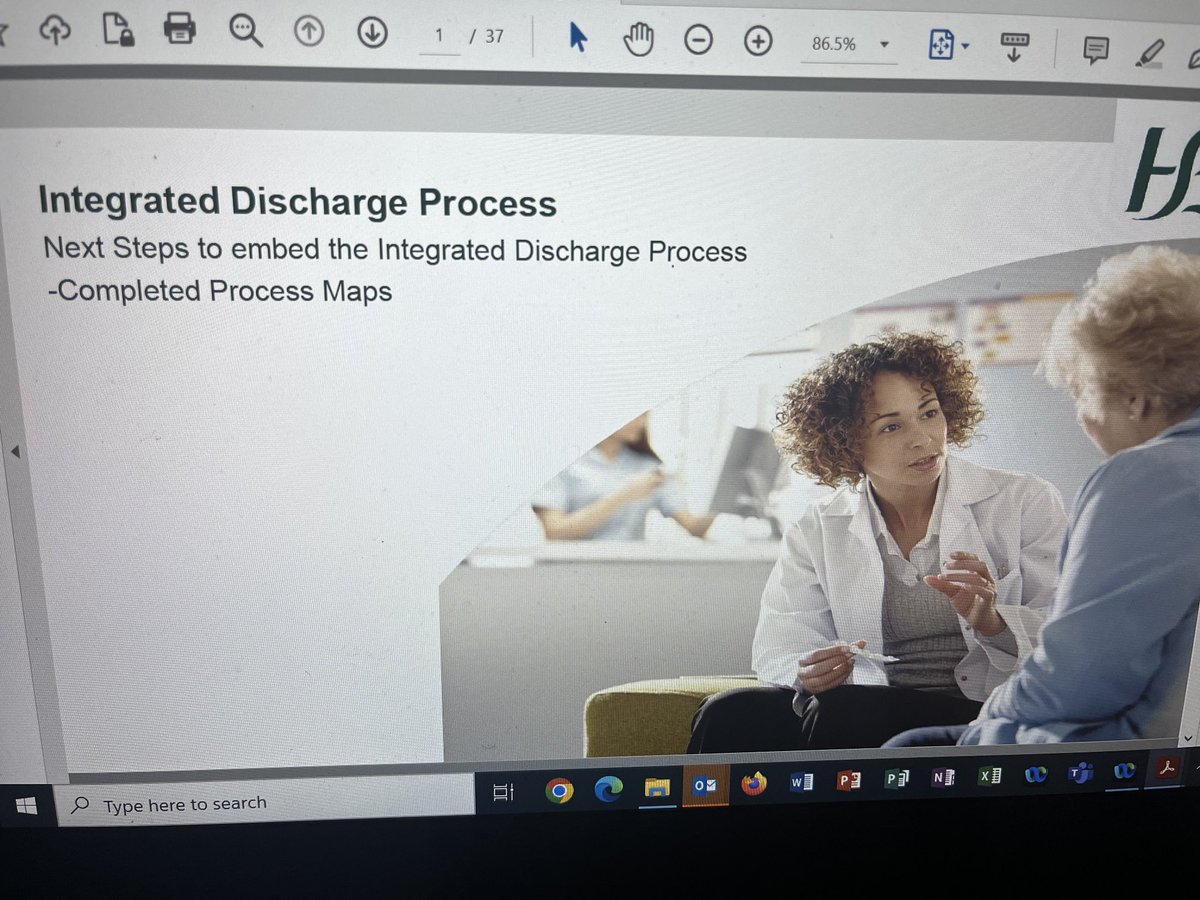The width and height of the screenshot is (1200, 900).
Task: Open File Explorer from the taskbar
Action: coord(656,789)
